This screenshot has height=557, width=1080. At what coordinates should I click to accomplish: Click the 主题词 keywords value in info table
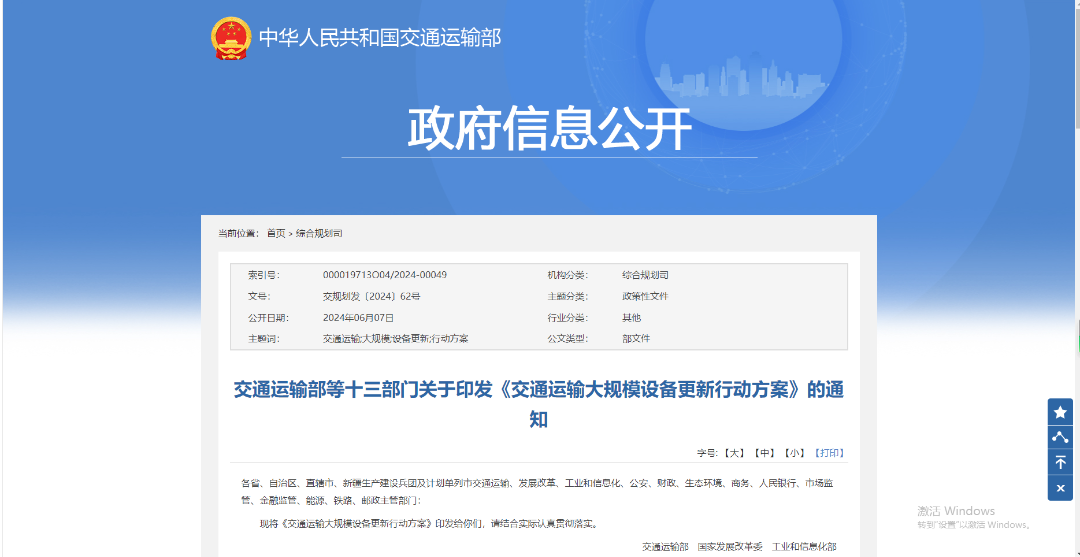[x=395, y=338]
